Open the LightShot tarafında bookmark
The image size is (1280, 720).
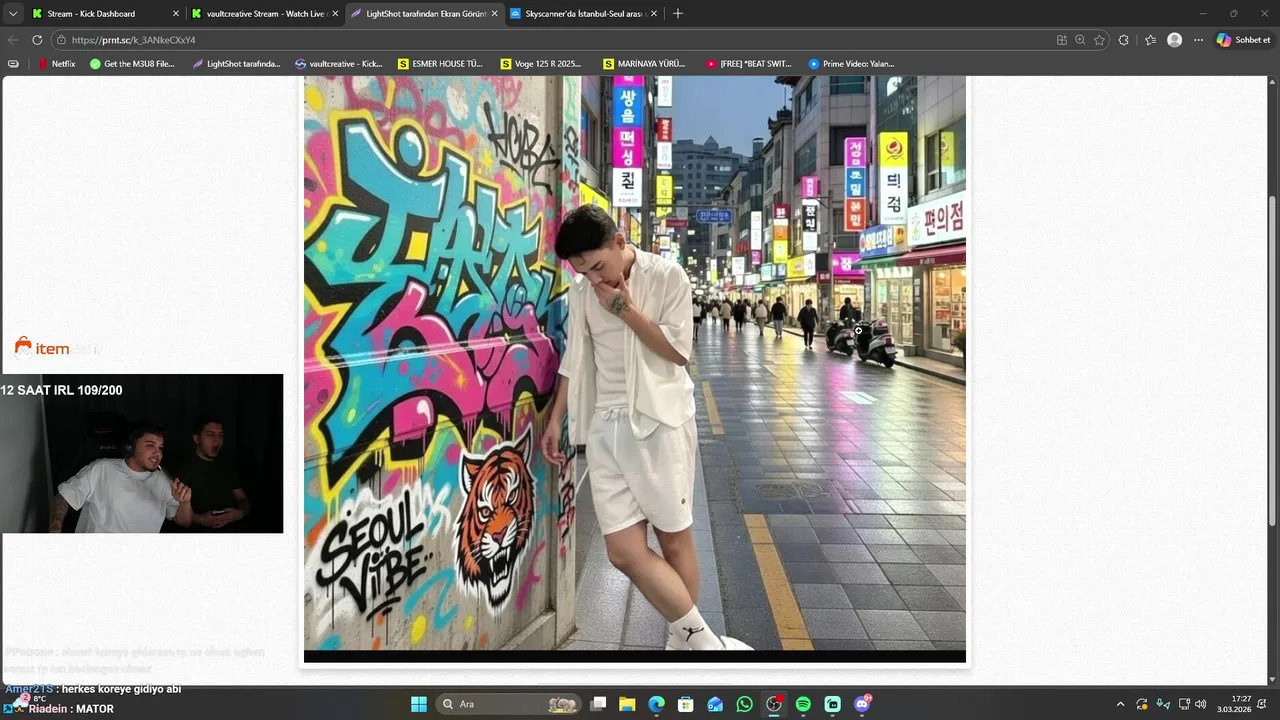point(236,64)
